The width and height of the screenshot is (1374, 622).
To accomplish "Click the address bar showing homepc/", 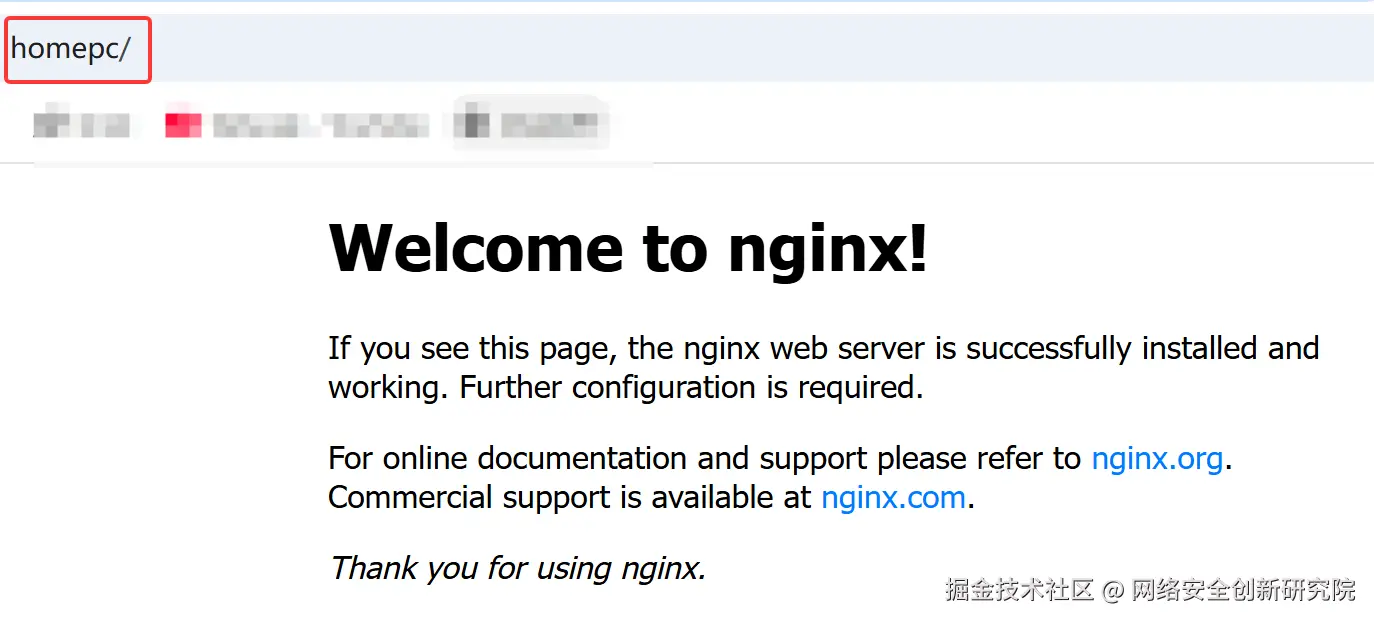I will pyautogui.click(x=687, y=48).
